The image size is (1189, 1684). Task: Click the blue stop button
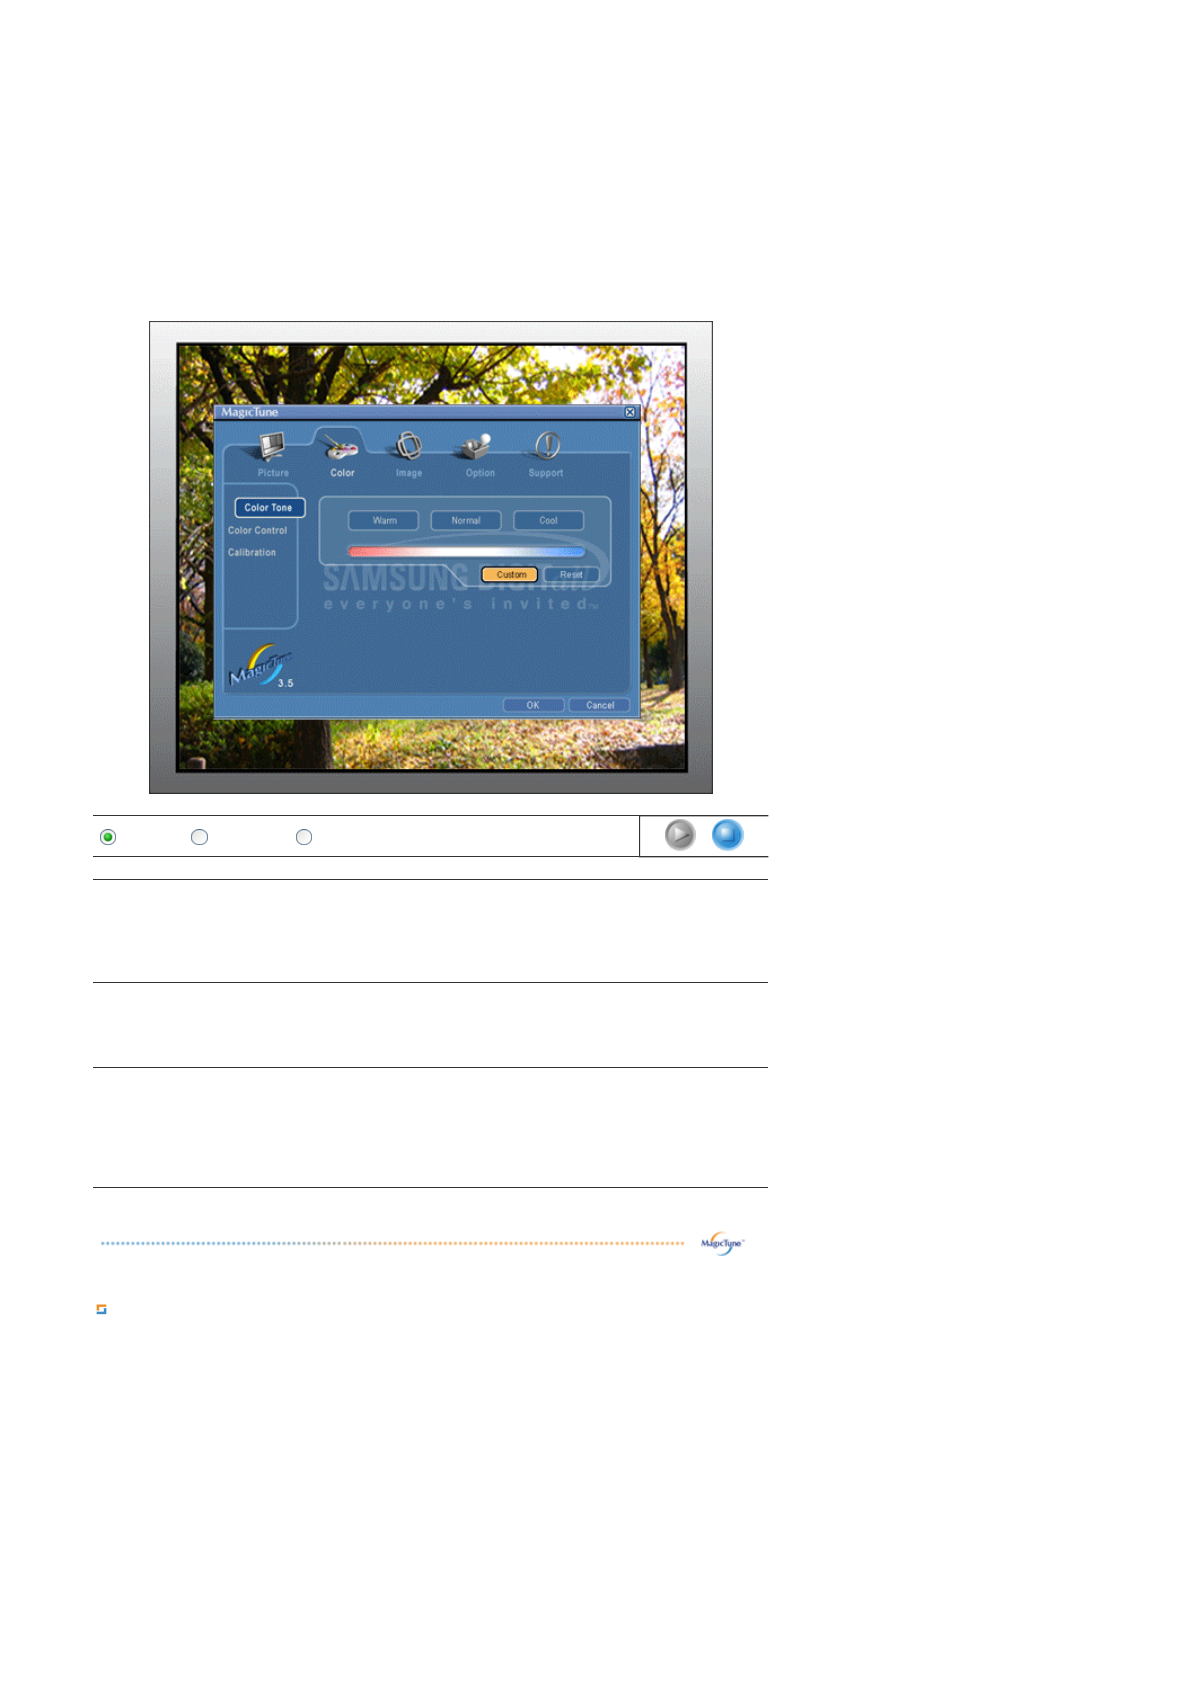[x=728, y=834]
